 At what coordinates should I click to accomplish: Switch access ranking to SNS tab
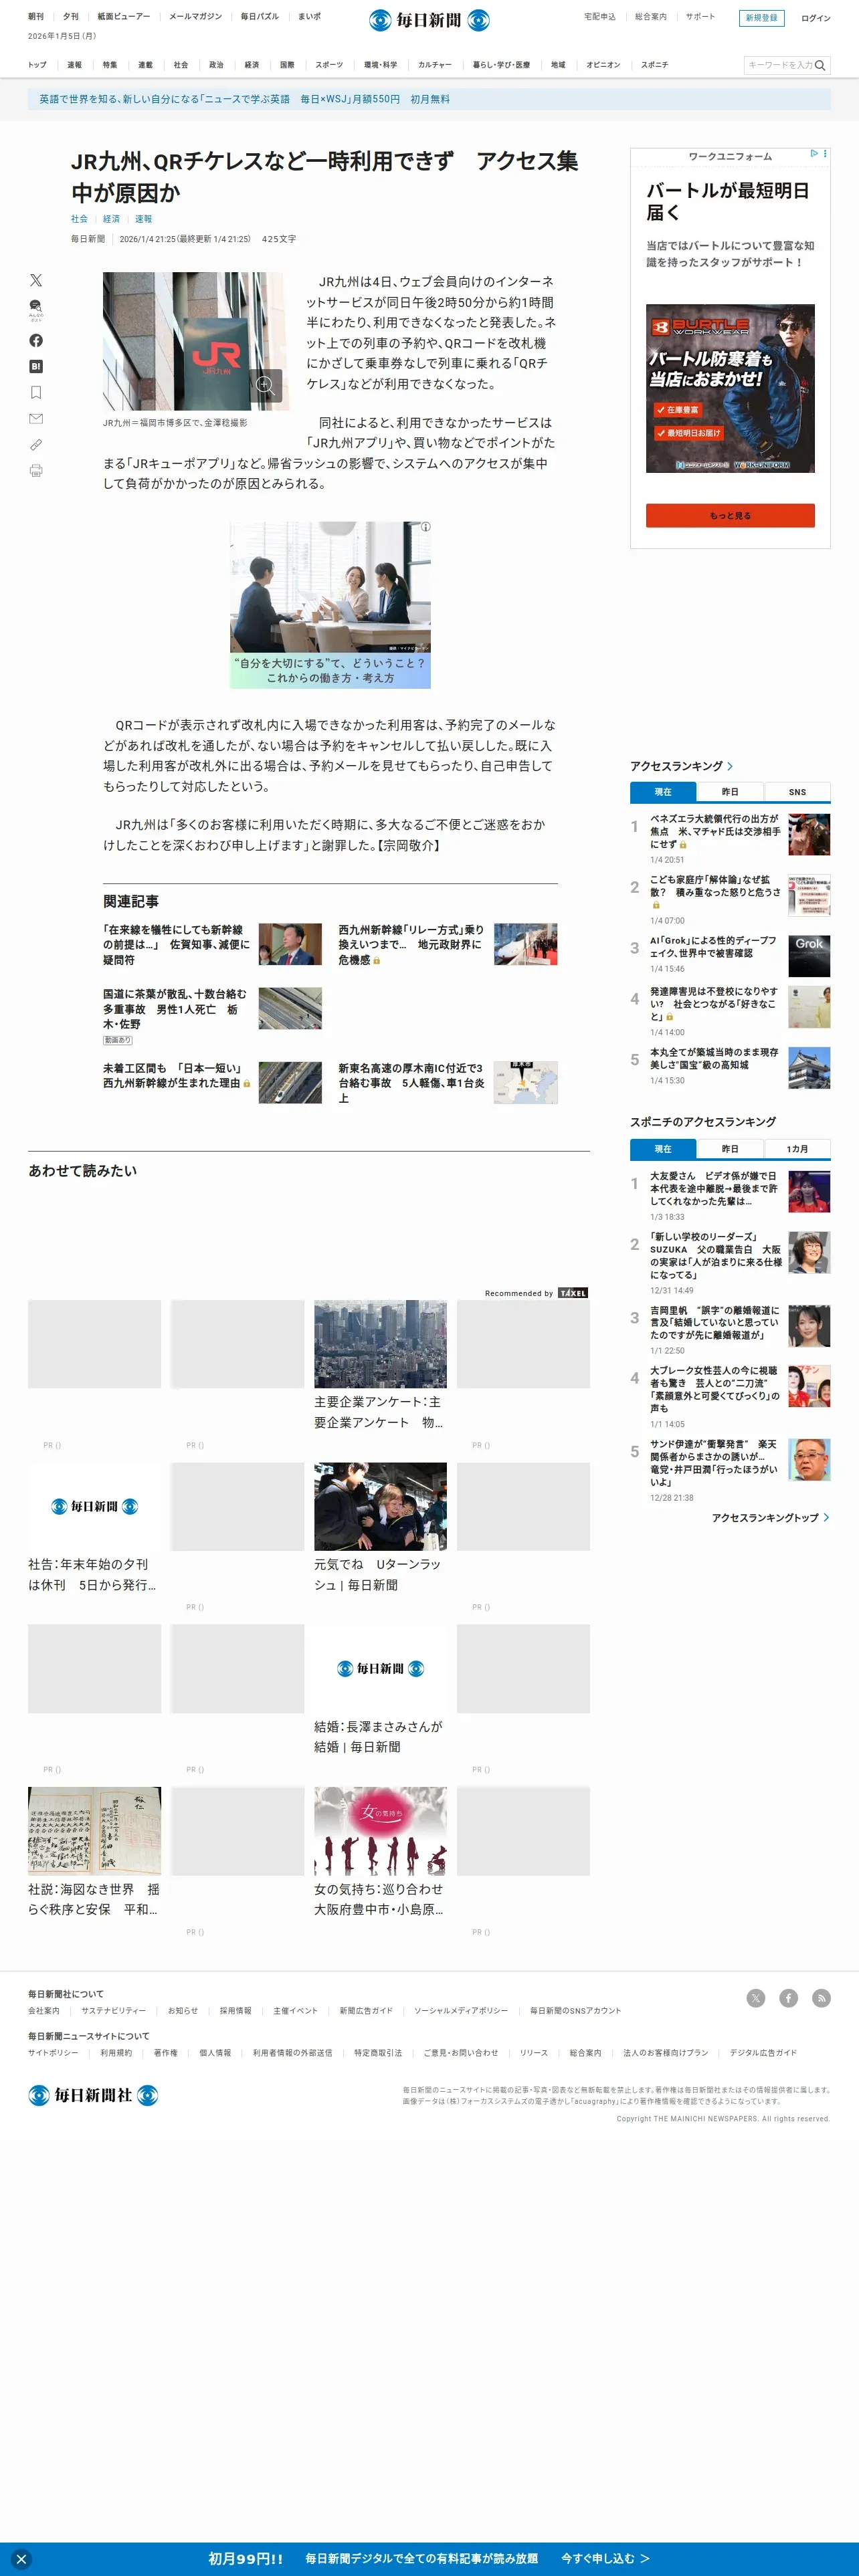(797, 792)
